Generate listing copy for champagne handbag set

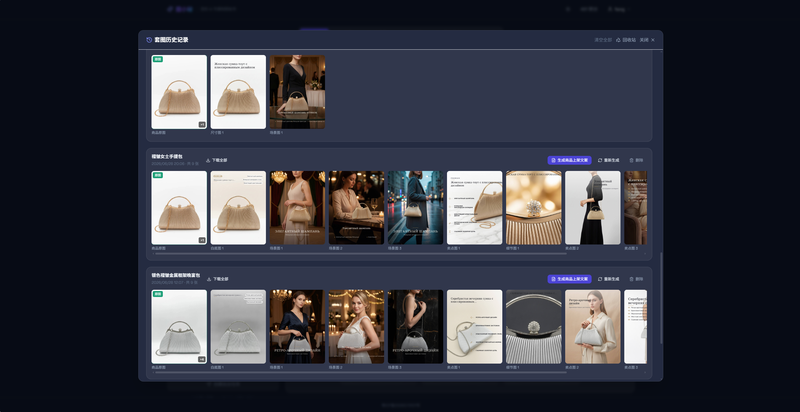point(569,160)
